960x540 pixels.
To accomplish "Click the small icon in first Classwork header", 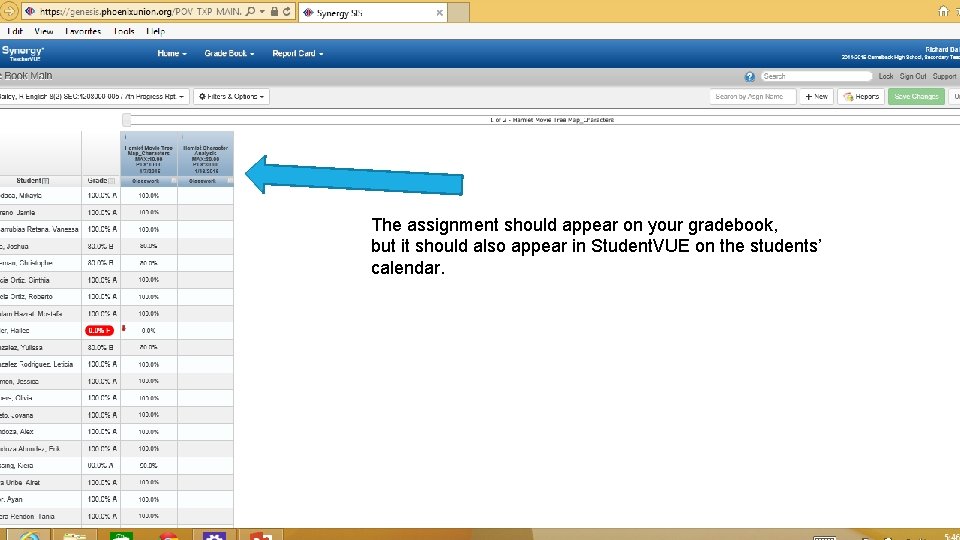I will click(x=173, y=181).
